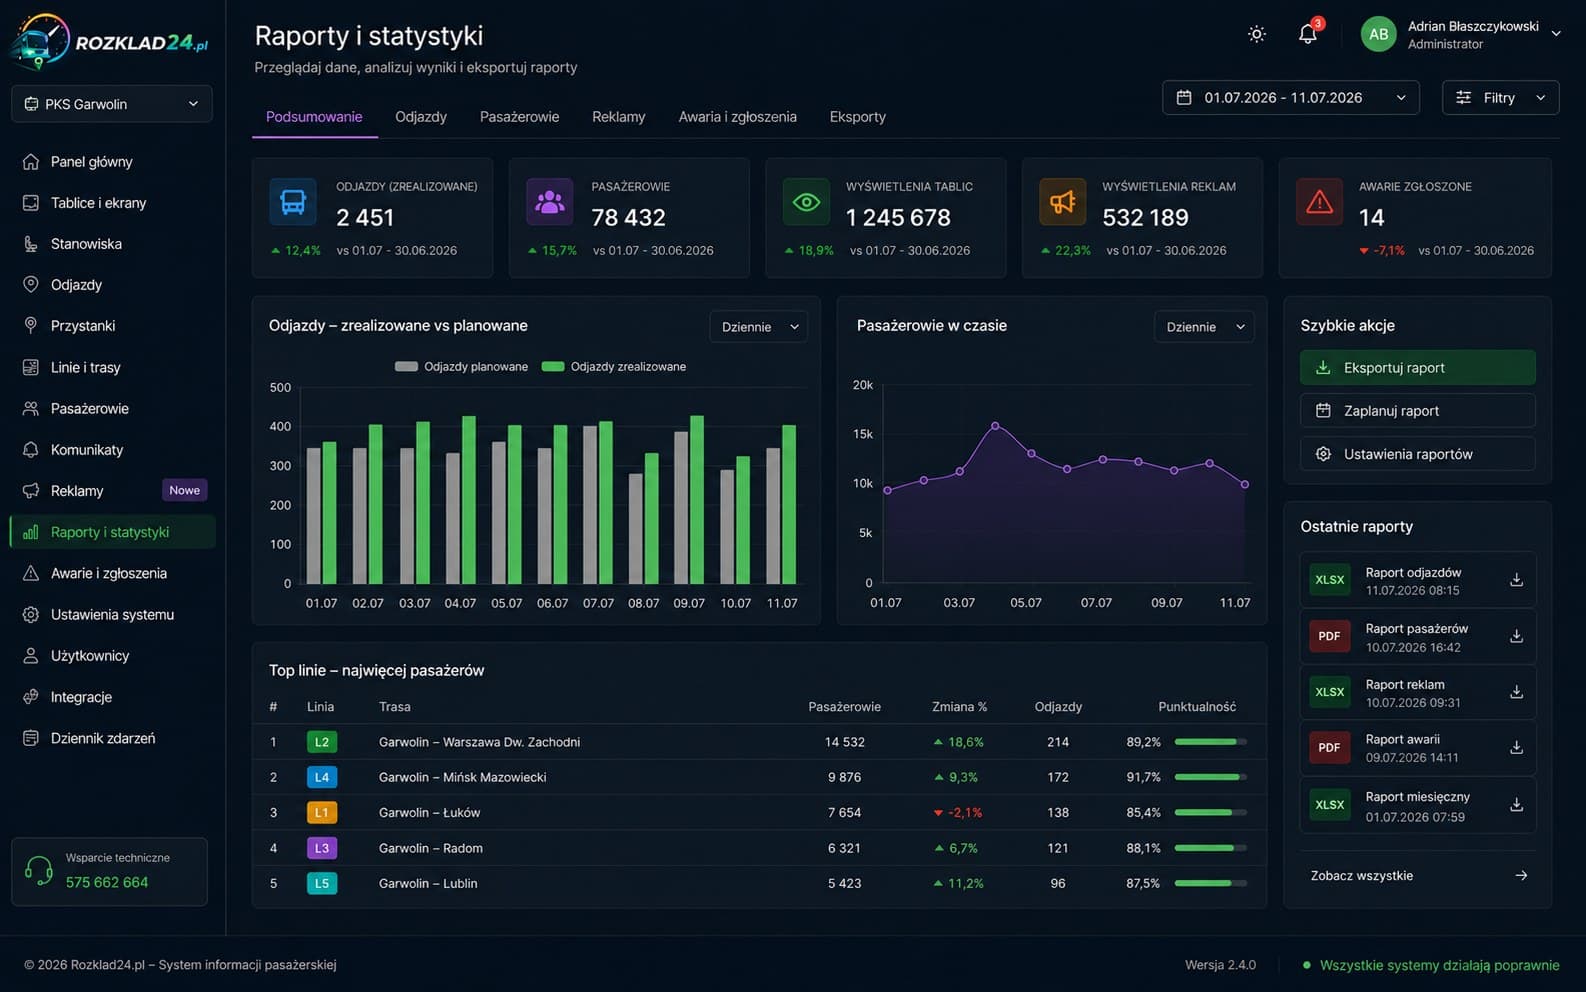The image size is (1586, 992).
Task: Switch to the Eksporty tab
Action: click(x=857, y=117)
